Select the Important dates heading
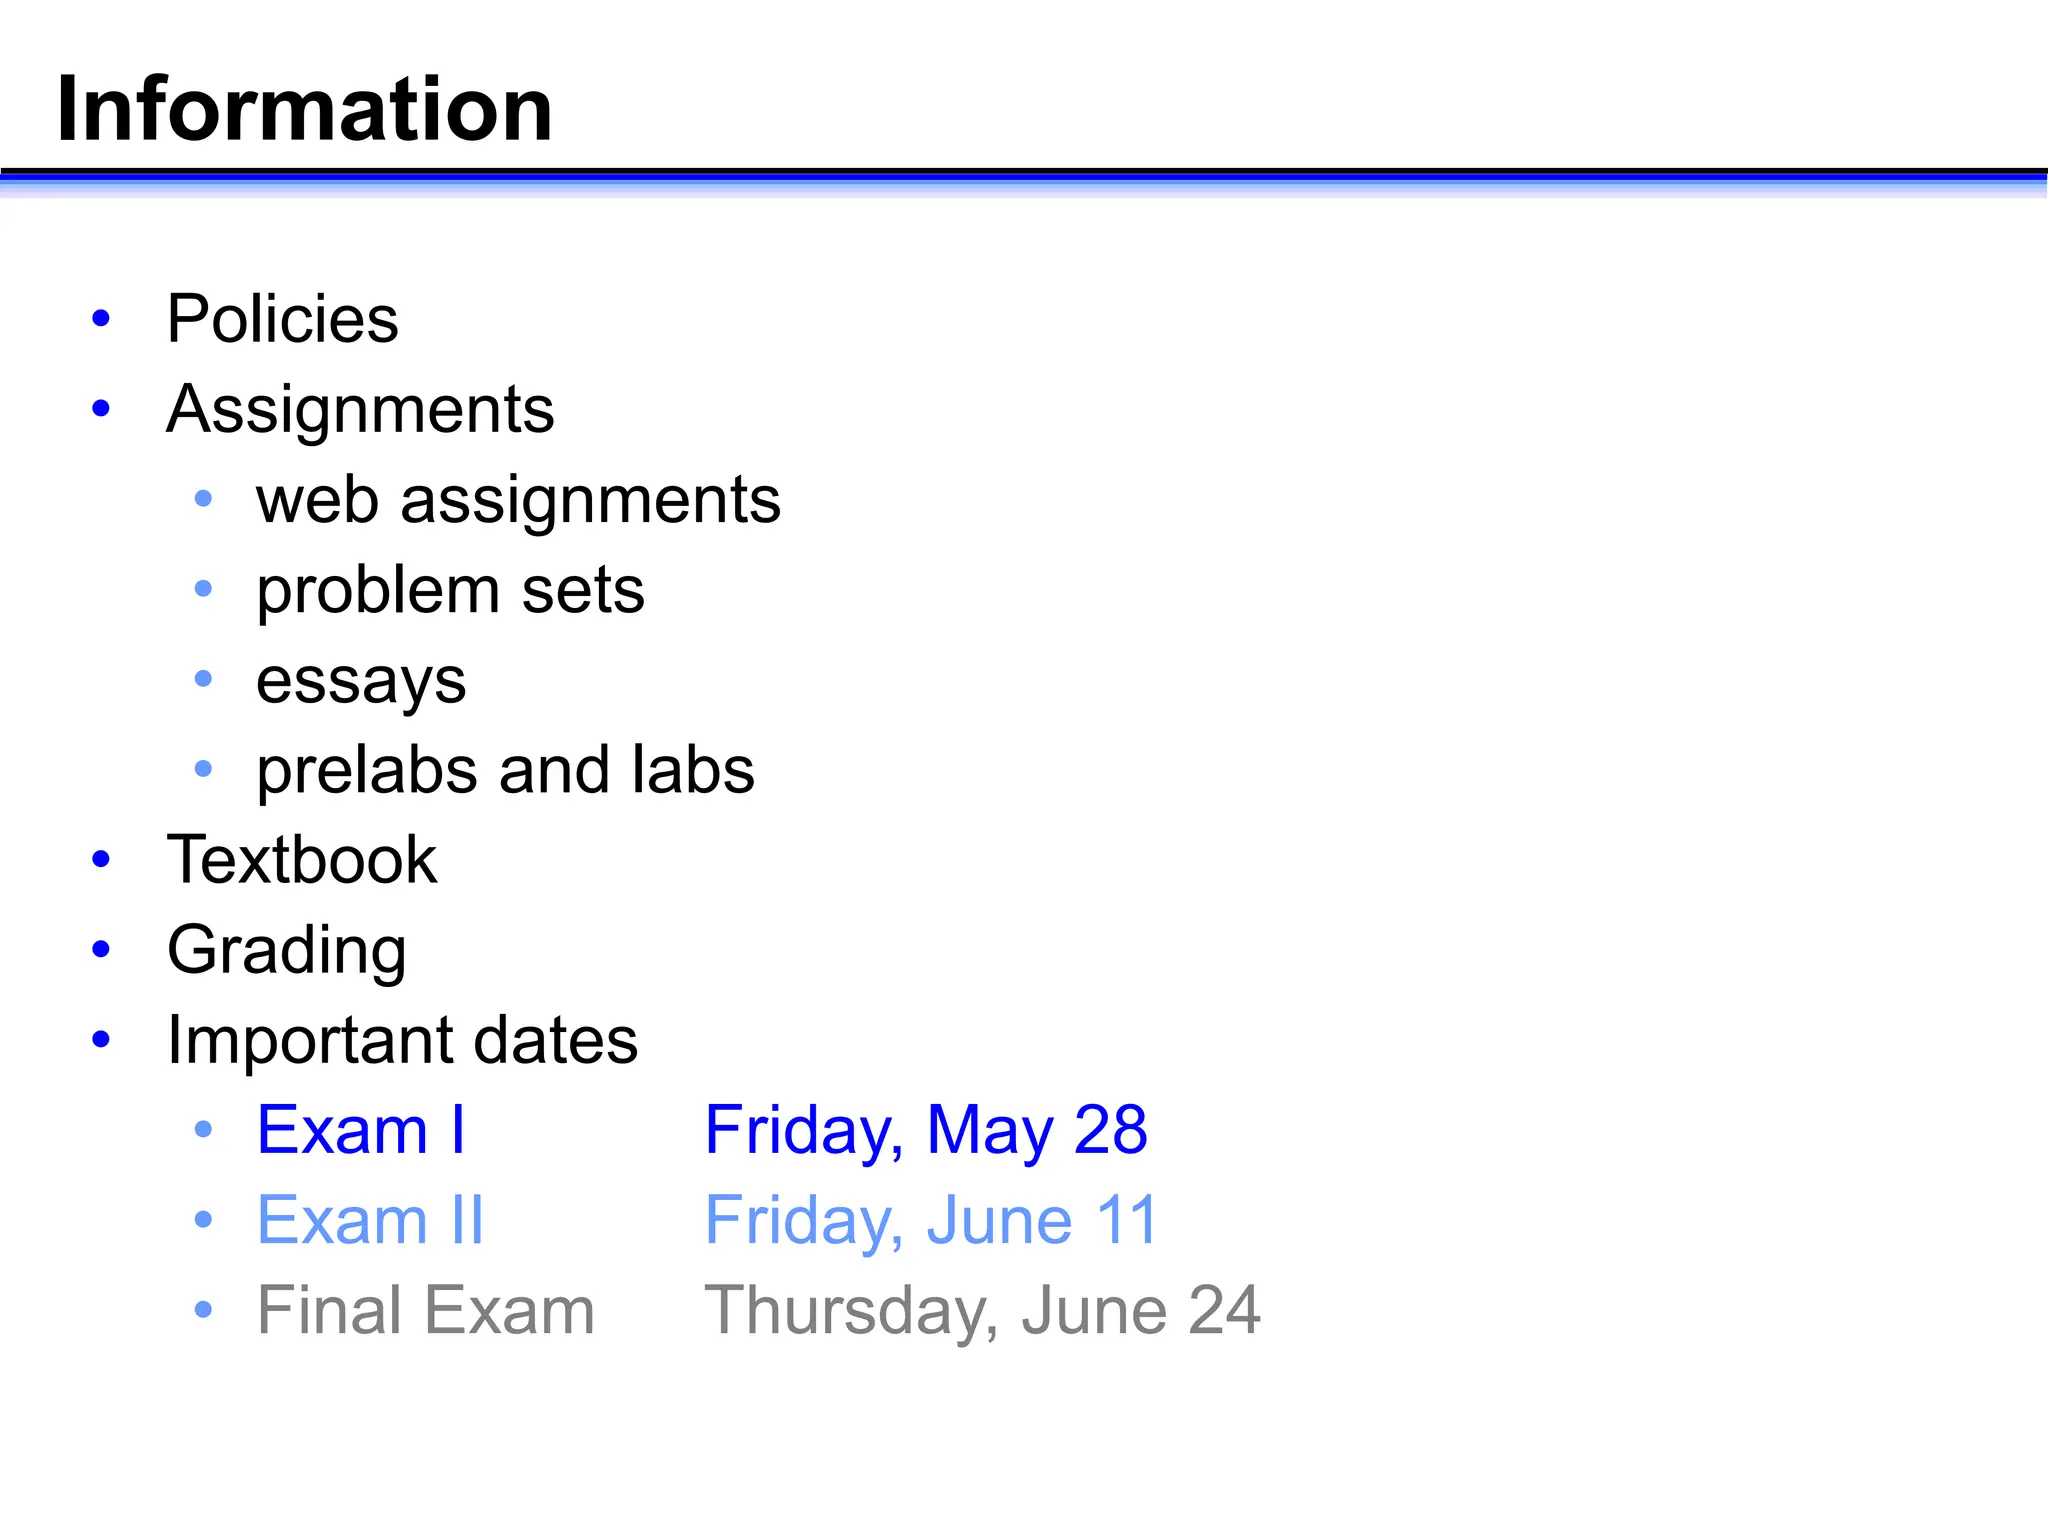The image size is (2048, 1536). click(402, 1041)
